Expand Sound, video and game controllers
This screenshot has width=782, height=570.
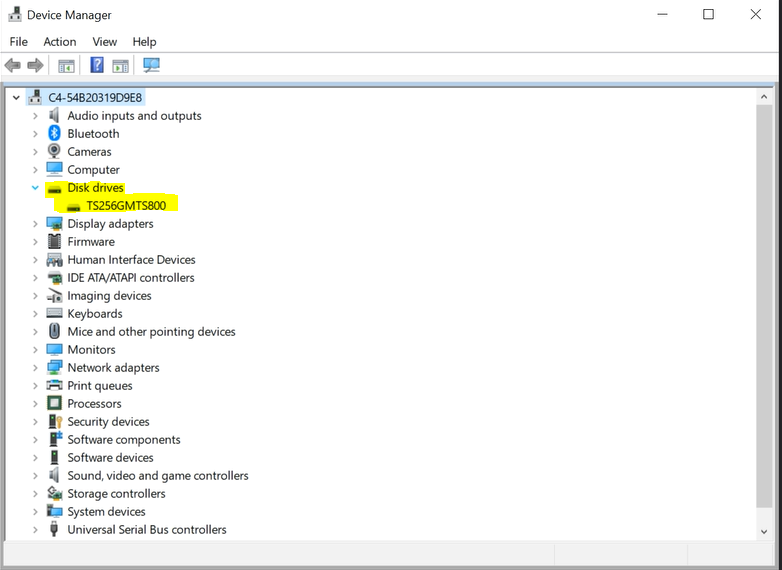(35, 476)
